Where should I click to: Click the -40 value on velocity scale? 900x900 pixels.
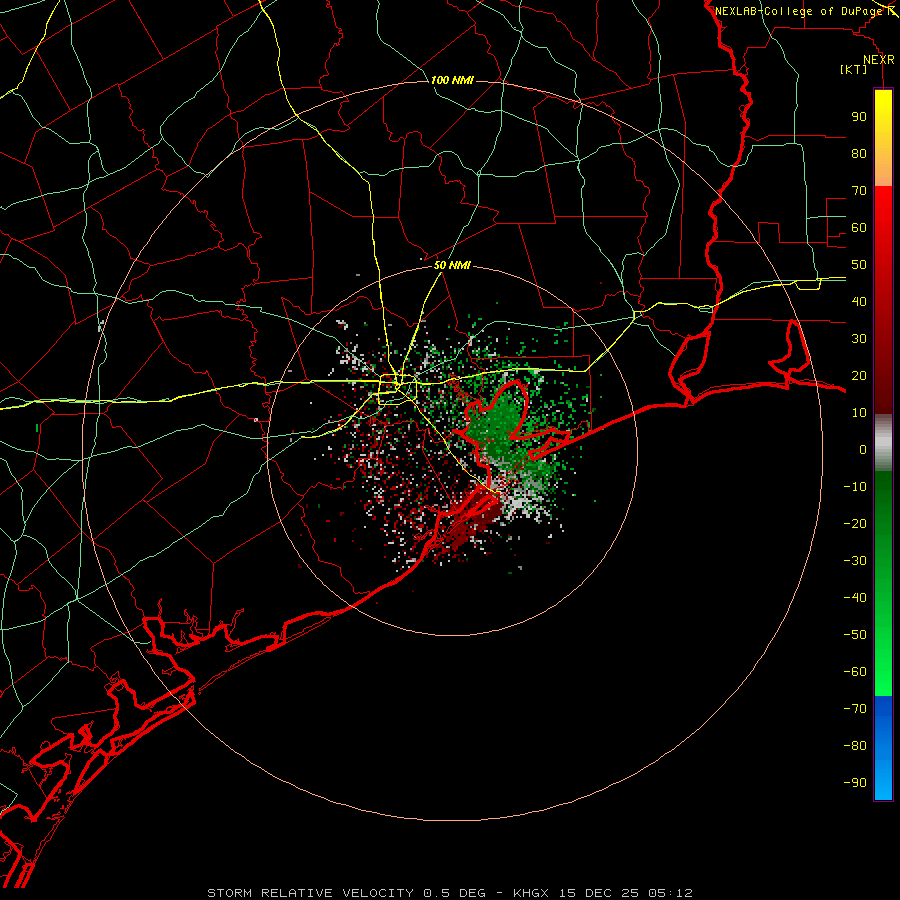[855, 598]
